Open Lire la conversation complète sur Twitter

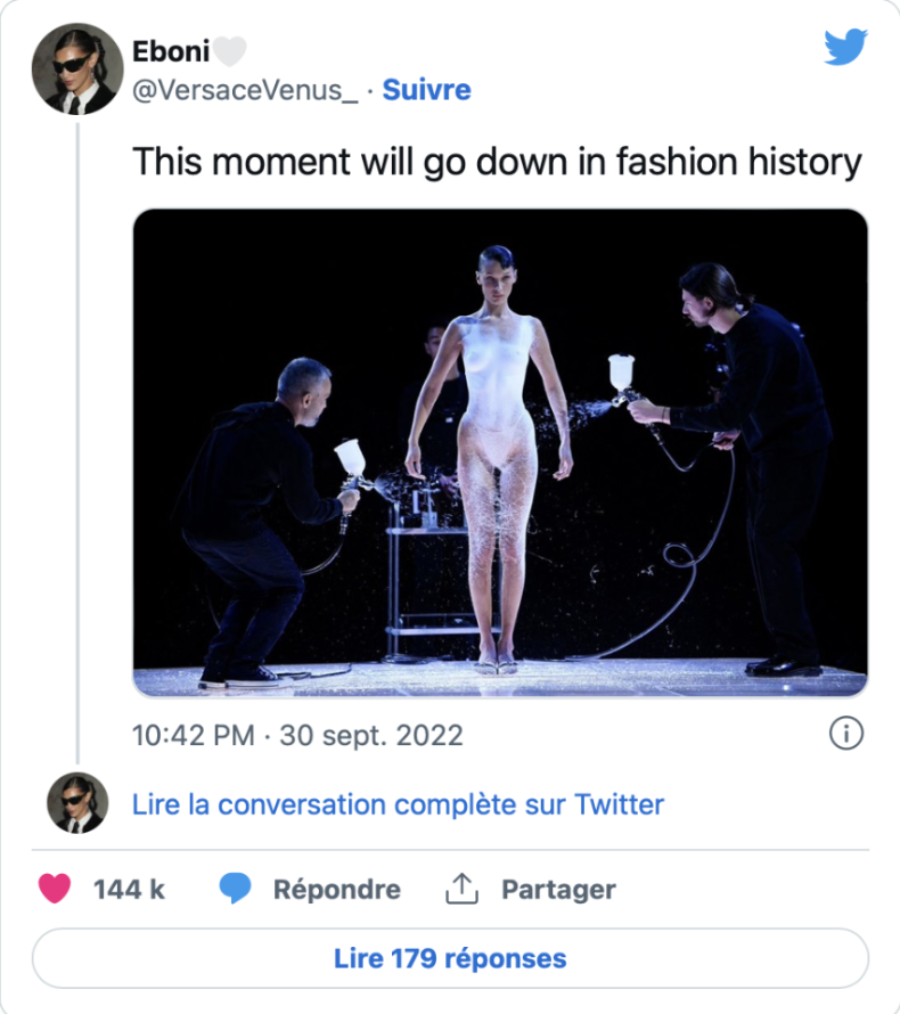[x=398, y=804]
